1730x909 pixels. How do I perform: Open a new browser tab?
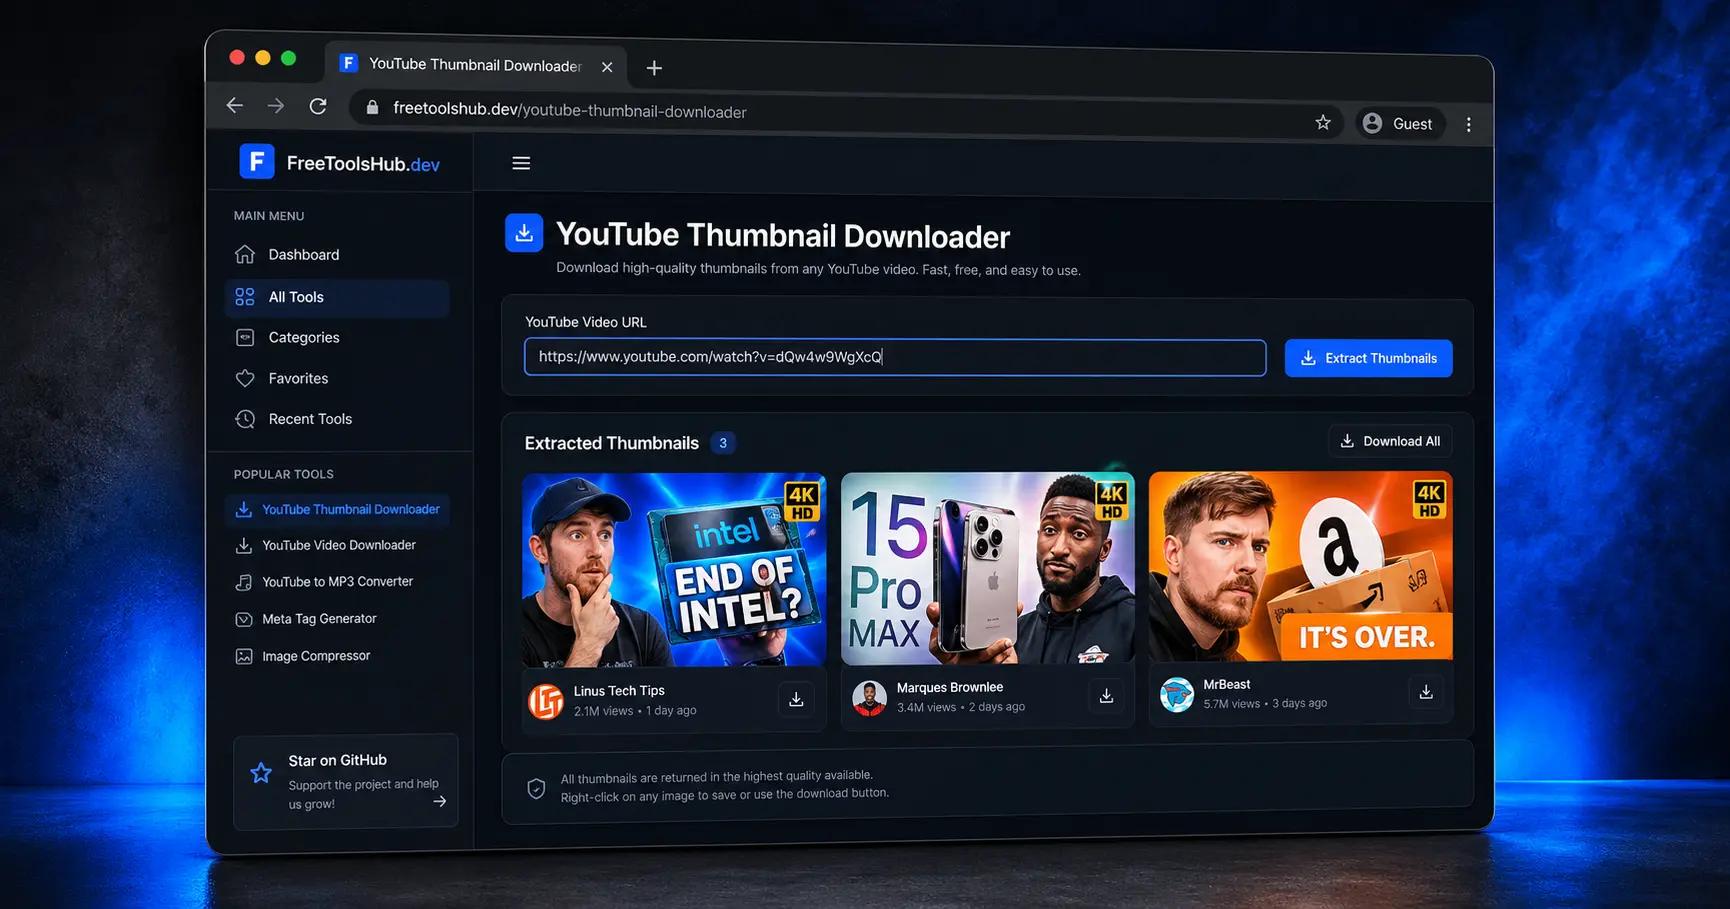pos(654,68)
